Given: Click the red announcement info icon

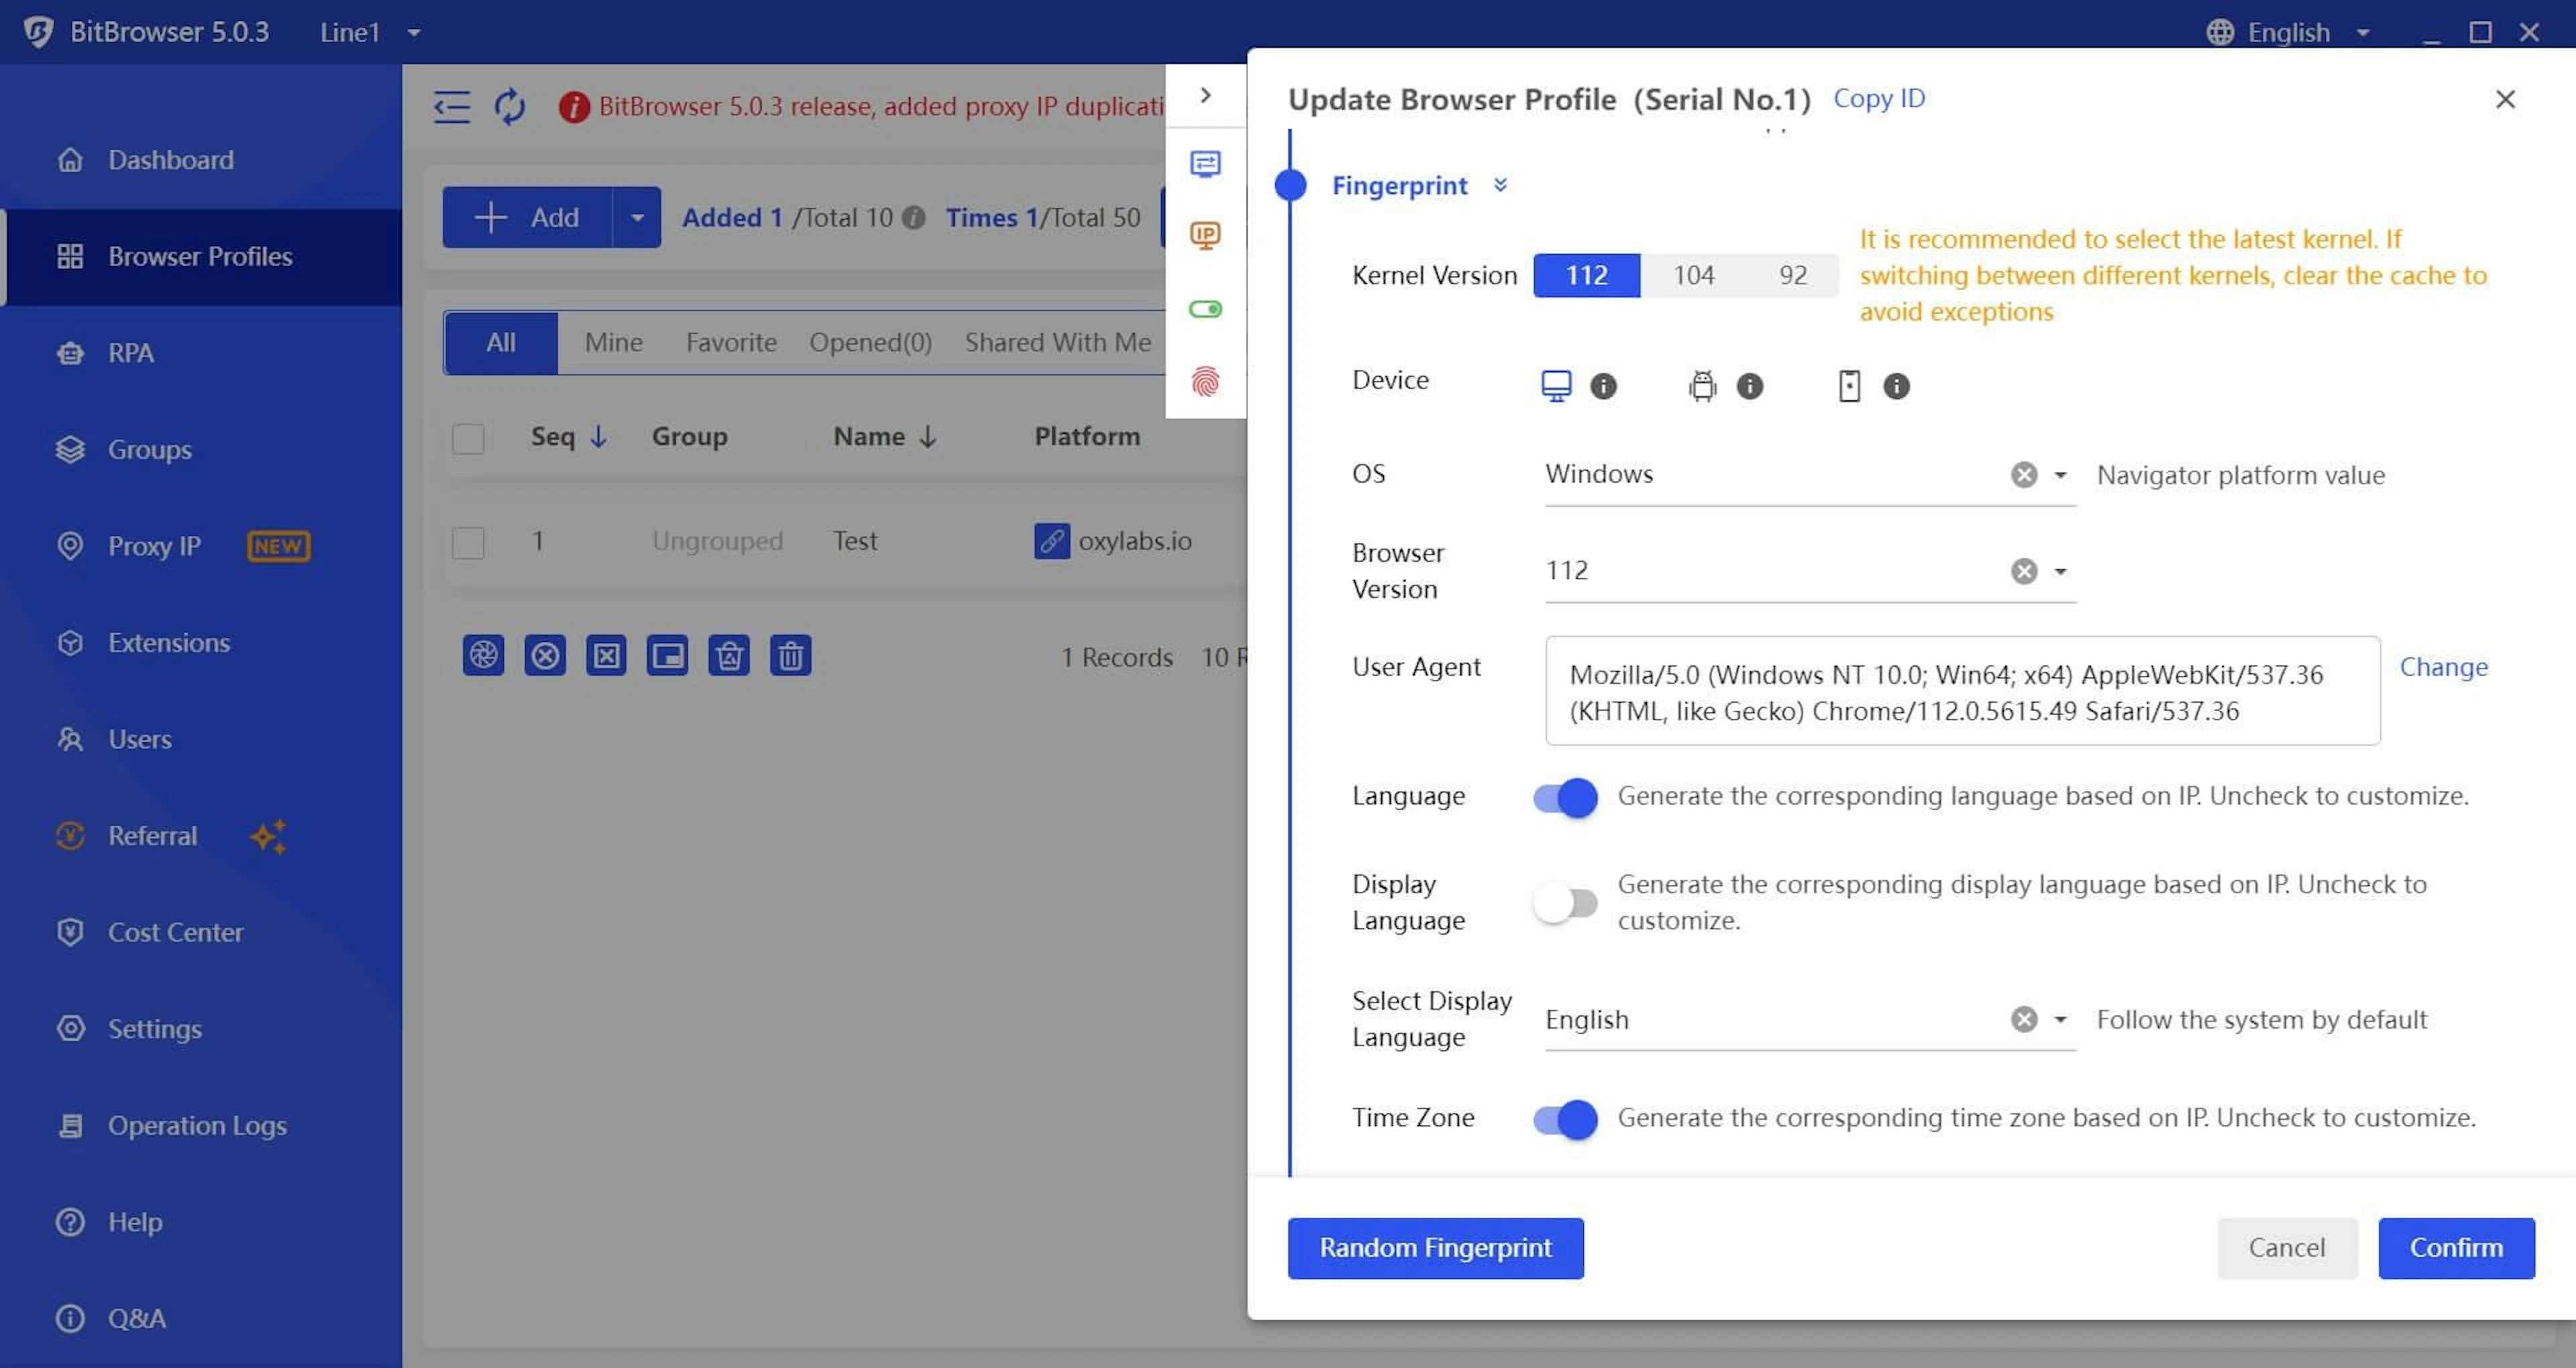Looking at the screenshot, I should [574, 107].
